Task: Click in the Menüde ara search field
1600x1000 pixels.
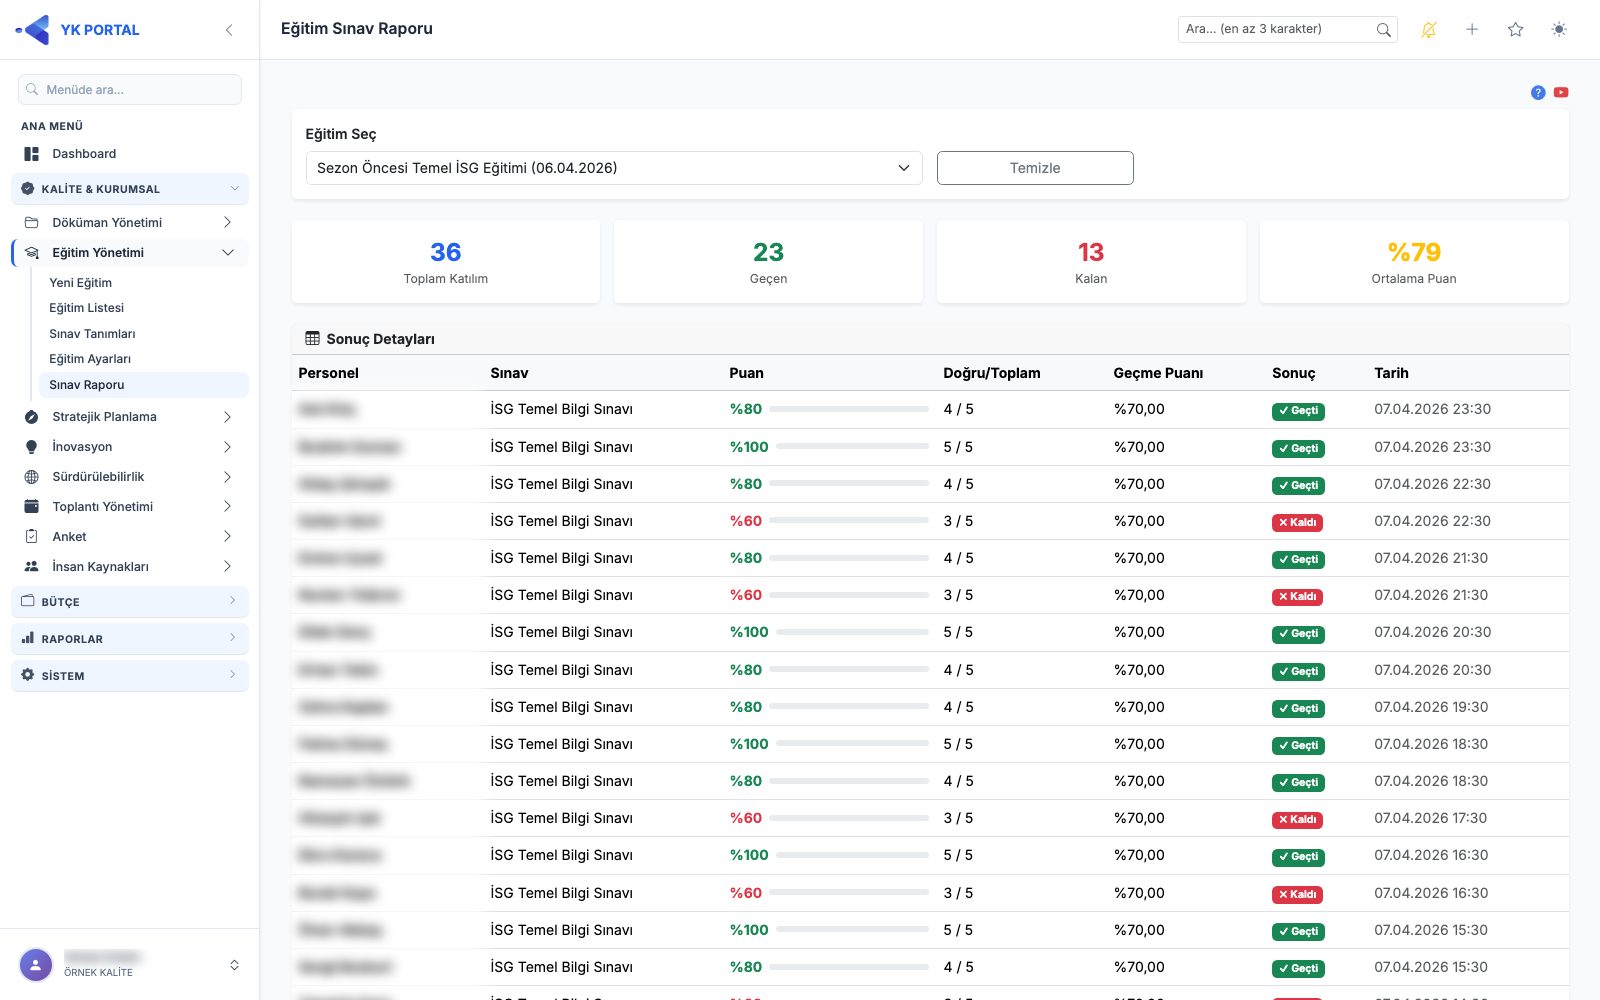Action: (x=130, y=90)
